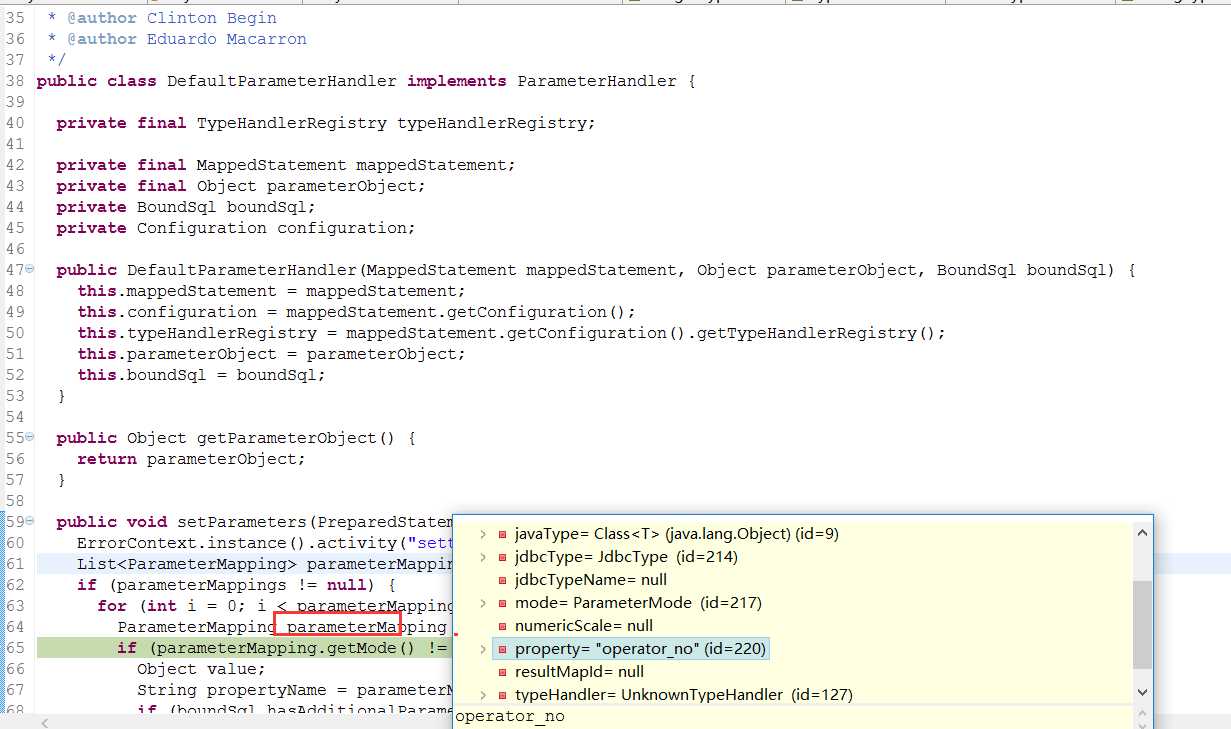Viewport: 1231px width, 729px height.
Task: Expand the jdbcType variable node
Action: [483, 557]
